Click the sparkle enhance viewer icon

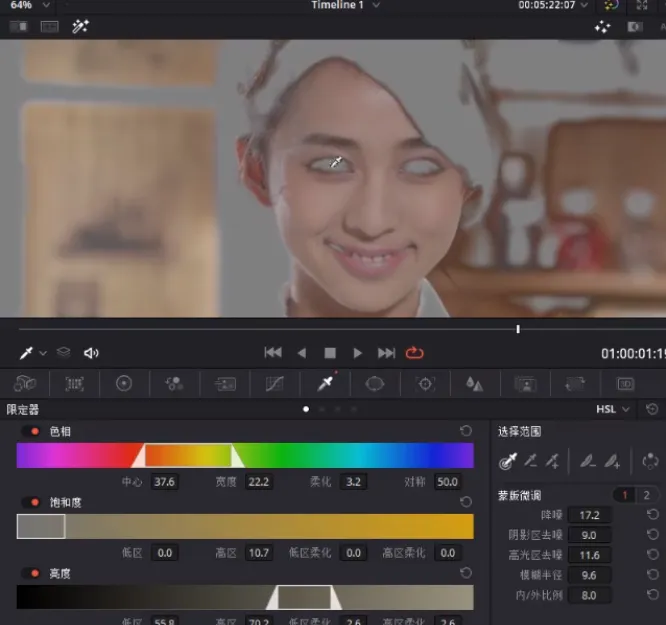[x=602, y=28]
